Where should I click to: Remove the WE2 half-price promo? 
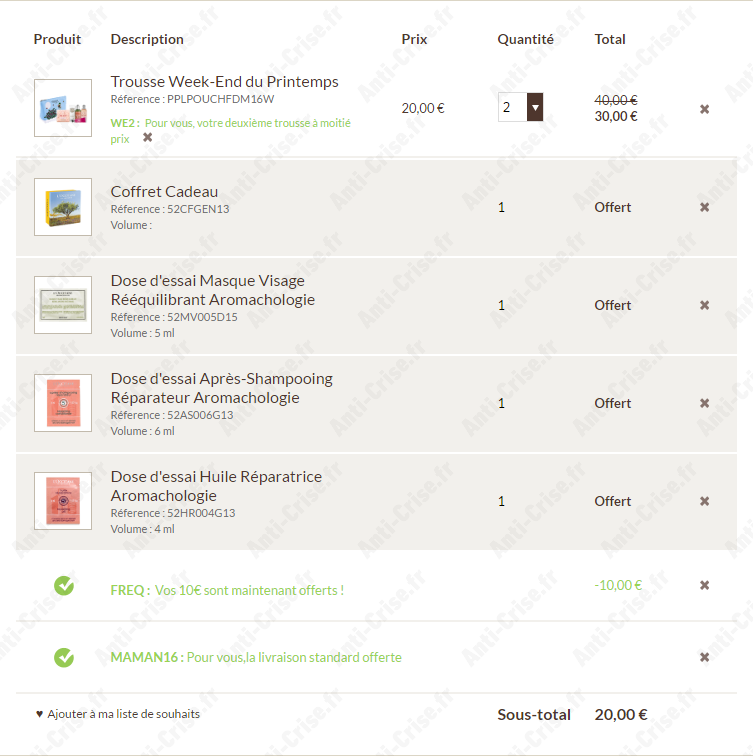148,137
